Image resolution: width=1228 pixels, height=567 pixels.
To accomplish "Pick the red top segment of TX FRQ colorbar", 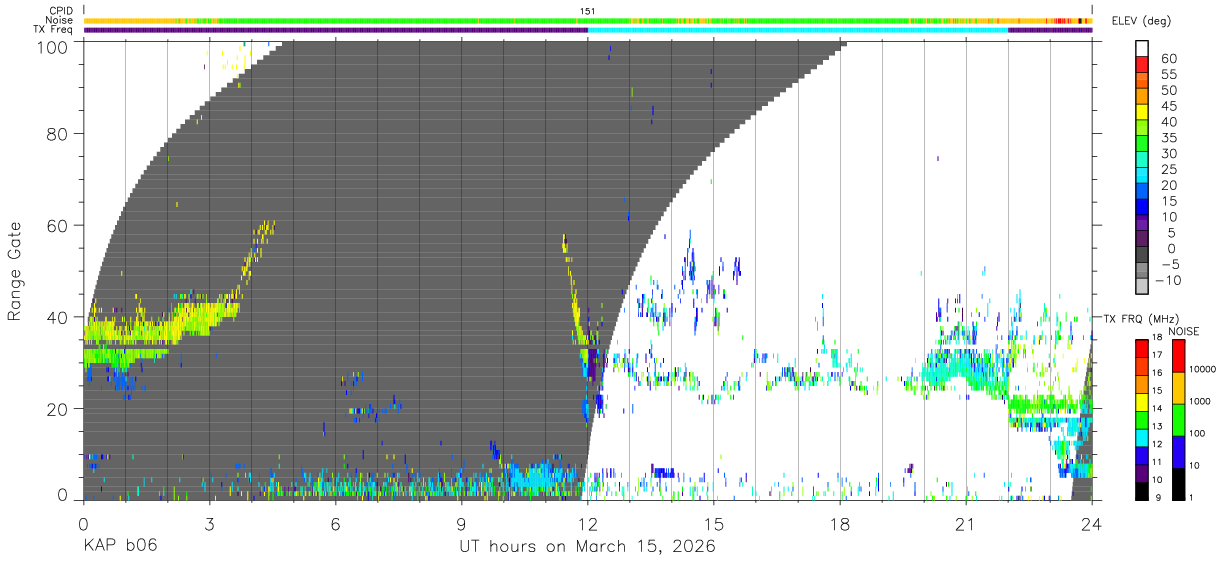I will point(1143,348).
